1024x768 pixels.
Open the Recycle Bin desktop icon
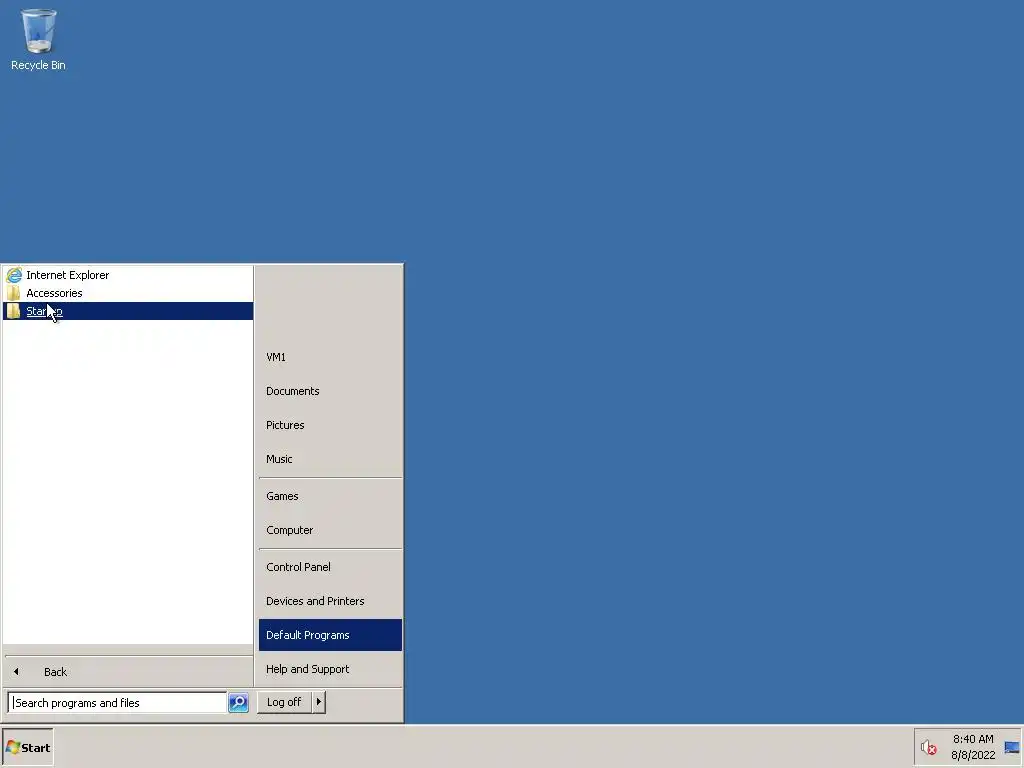pyautogui.click(x=38, y=39)
